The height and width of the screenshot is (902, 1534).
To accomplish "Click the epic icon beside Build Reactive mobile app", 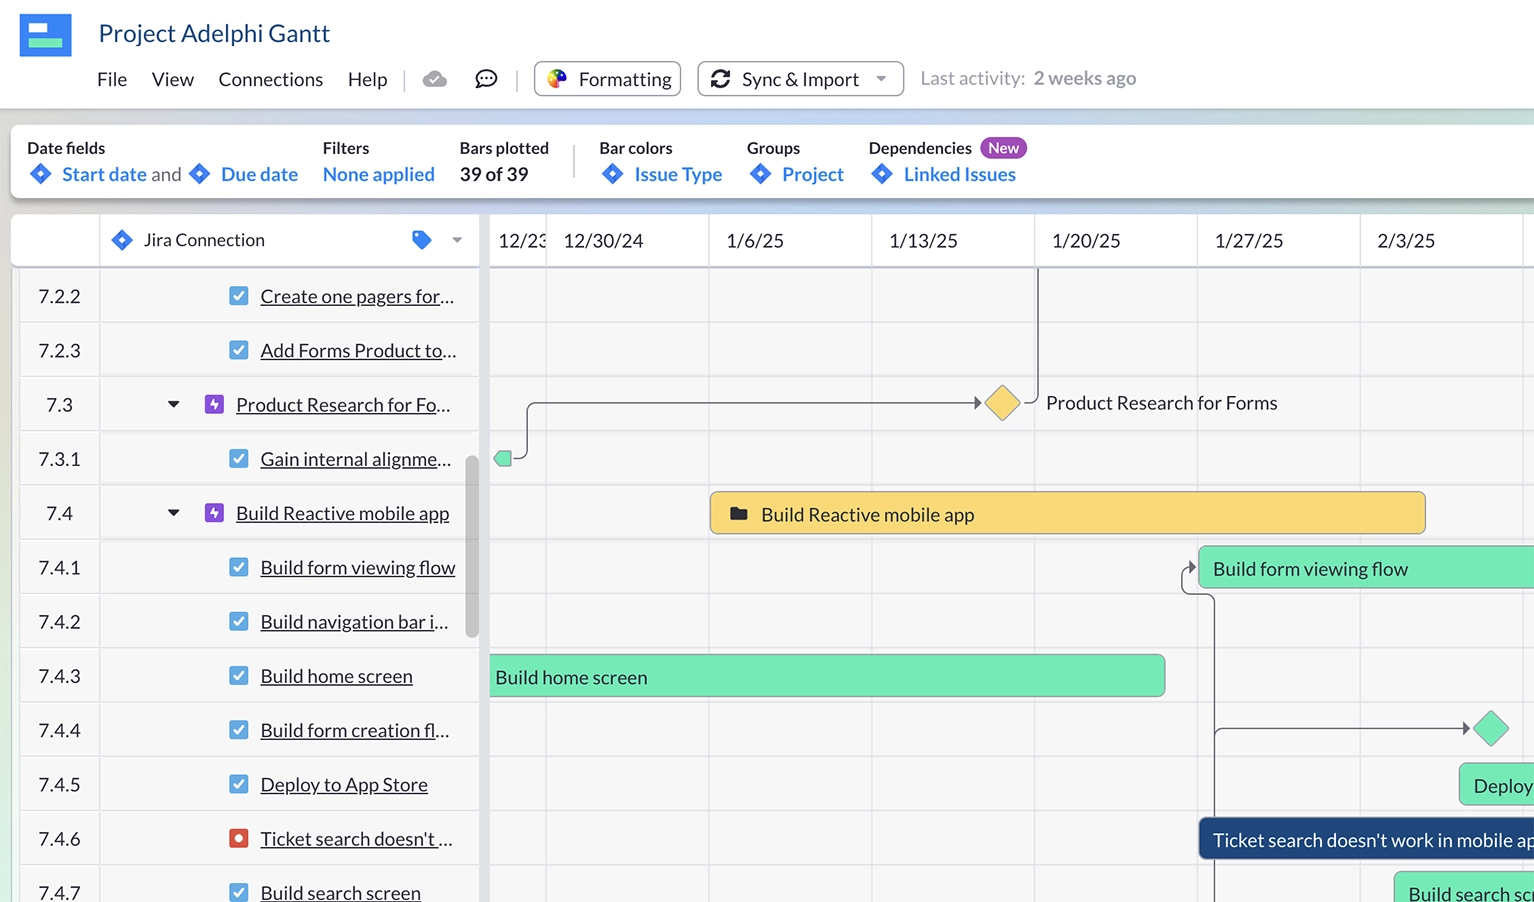I will click(214, 513).
